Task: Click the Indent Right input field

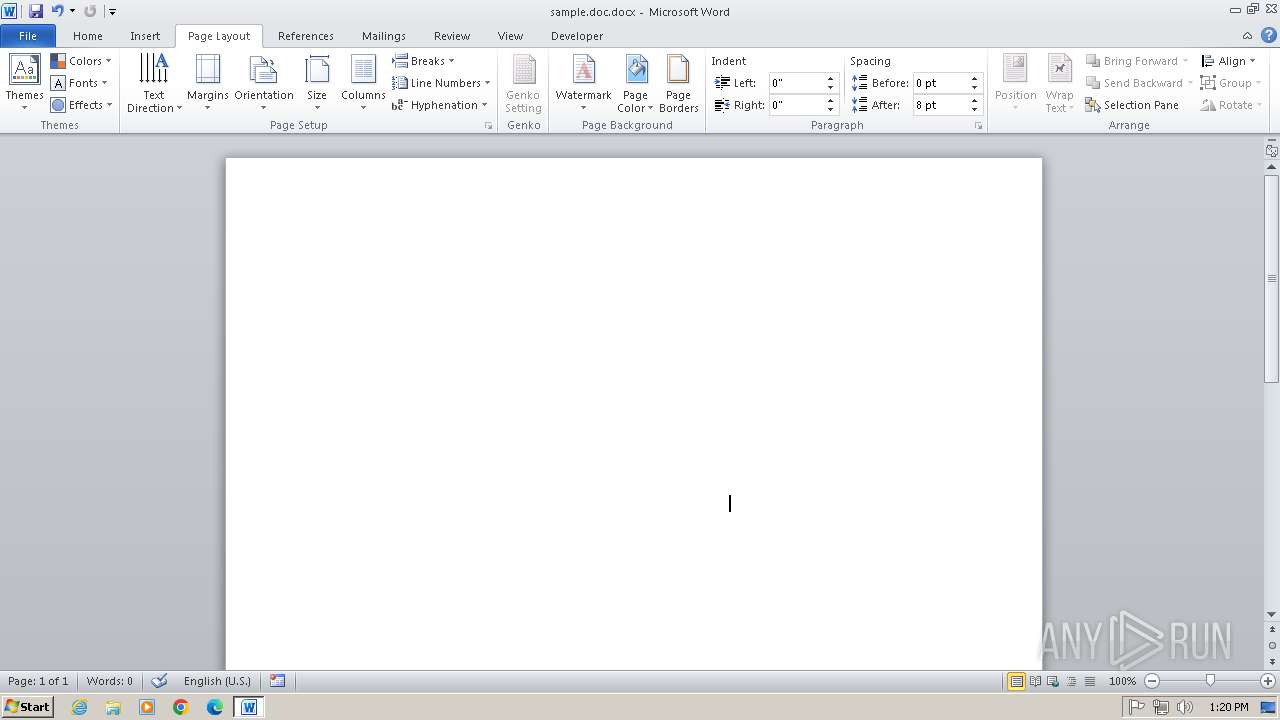Action: 796,105
